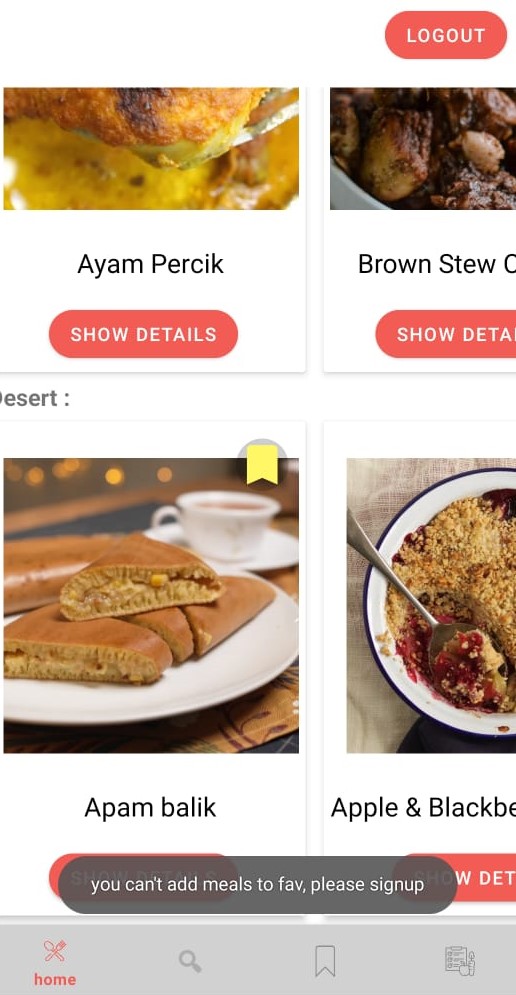Image resolution: width=516 pixels, height=995 pixels.
Task: Select the Apple & Blackberry title text
Action: point(423,808)
